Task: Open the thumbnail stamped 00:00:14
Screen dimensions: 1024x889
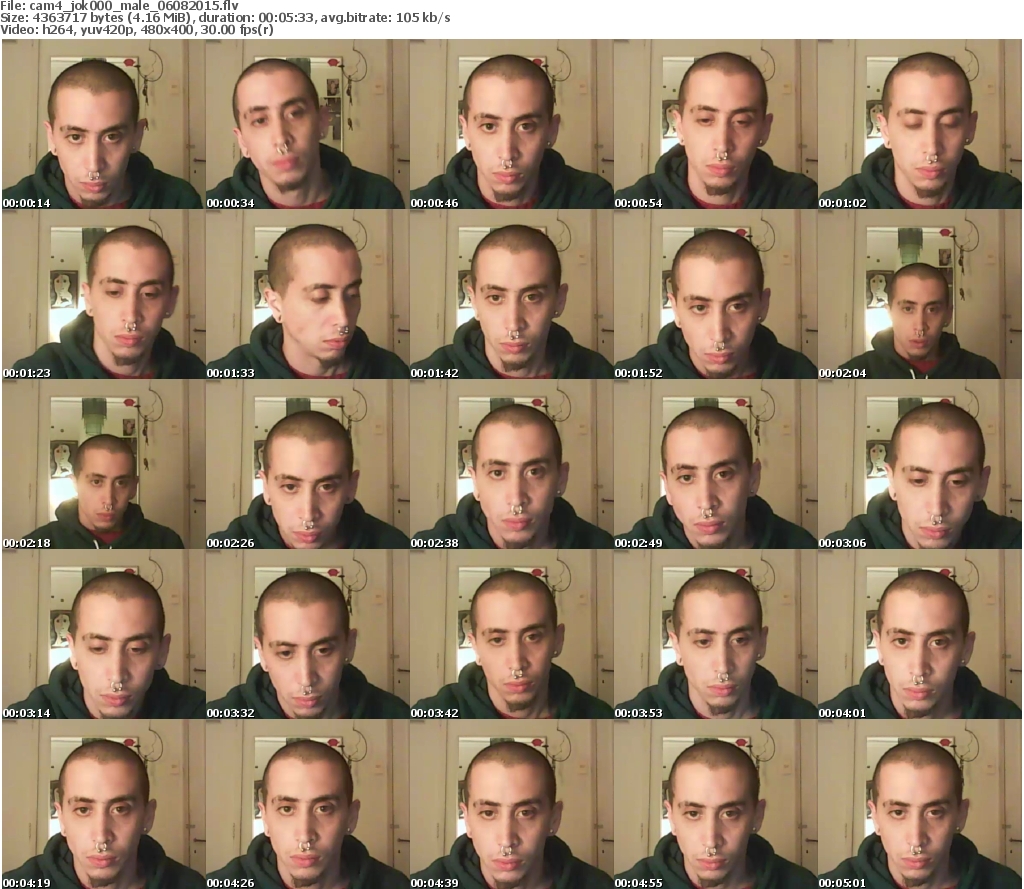Action: tap(103, 124)
